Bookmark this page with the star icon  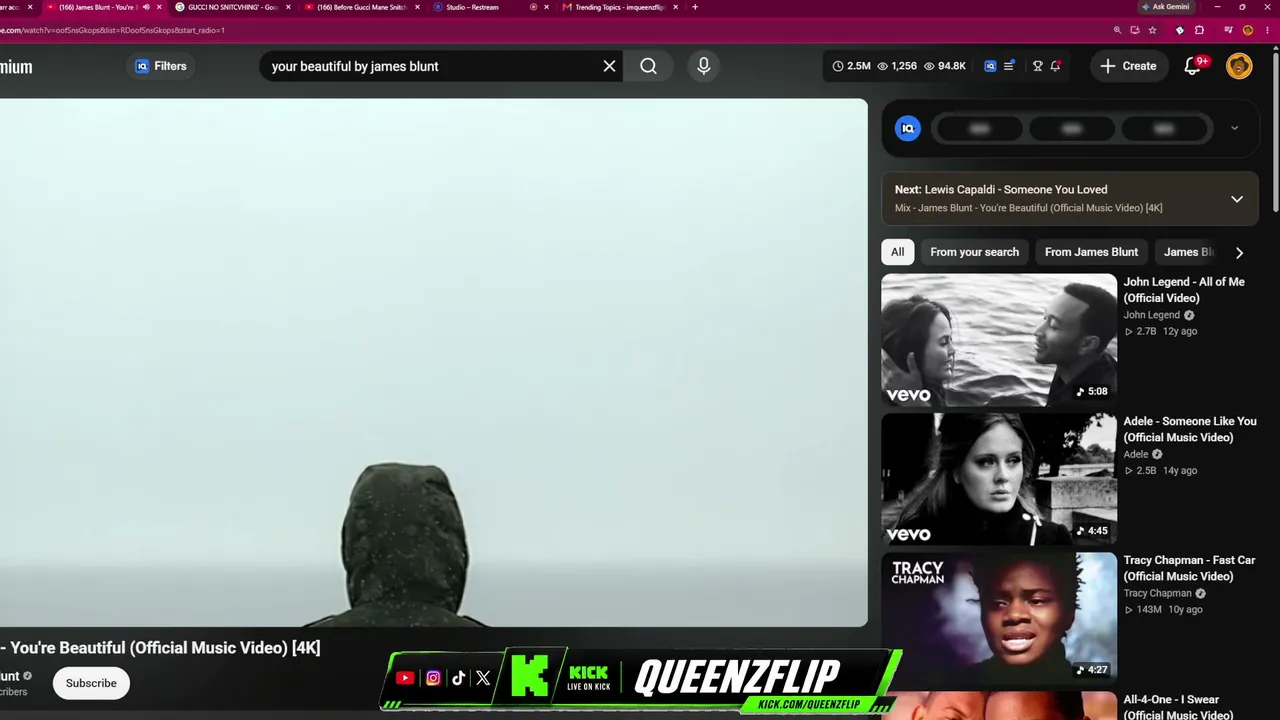(x=1152, y=30)
